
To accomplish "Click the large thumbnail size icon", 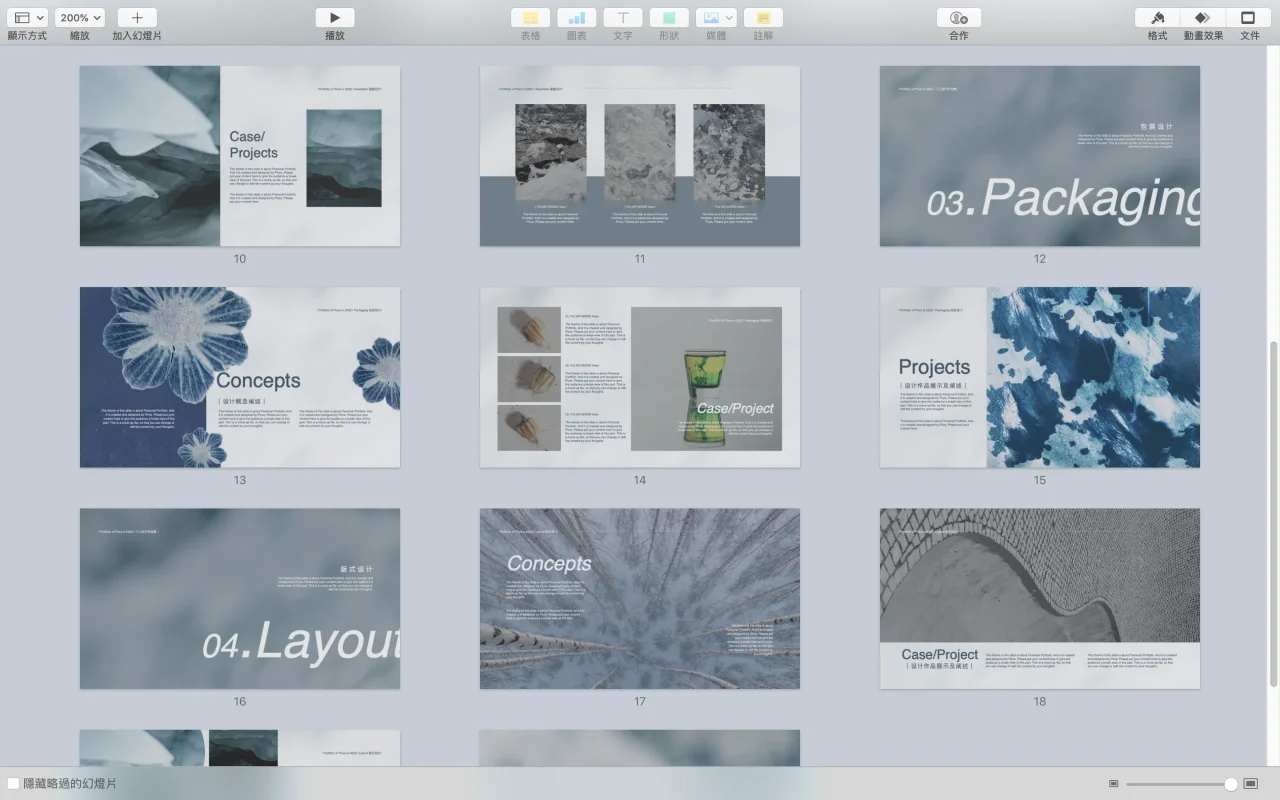I will pos(1250,784).
